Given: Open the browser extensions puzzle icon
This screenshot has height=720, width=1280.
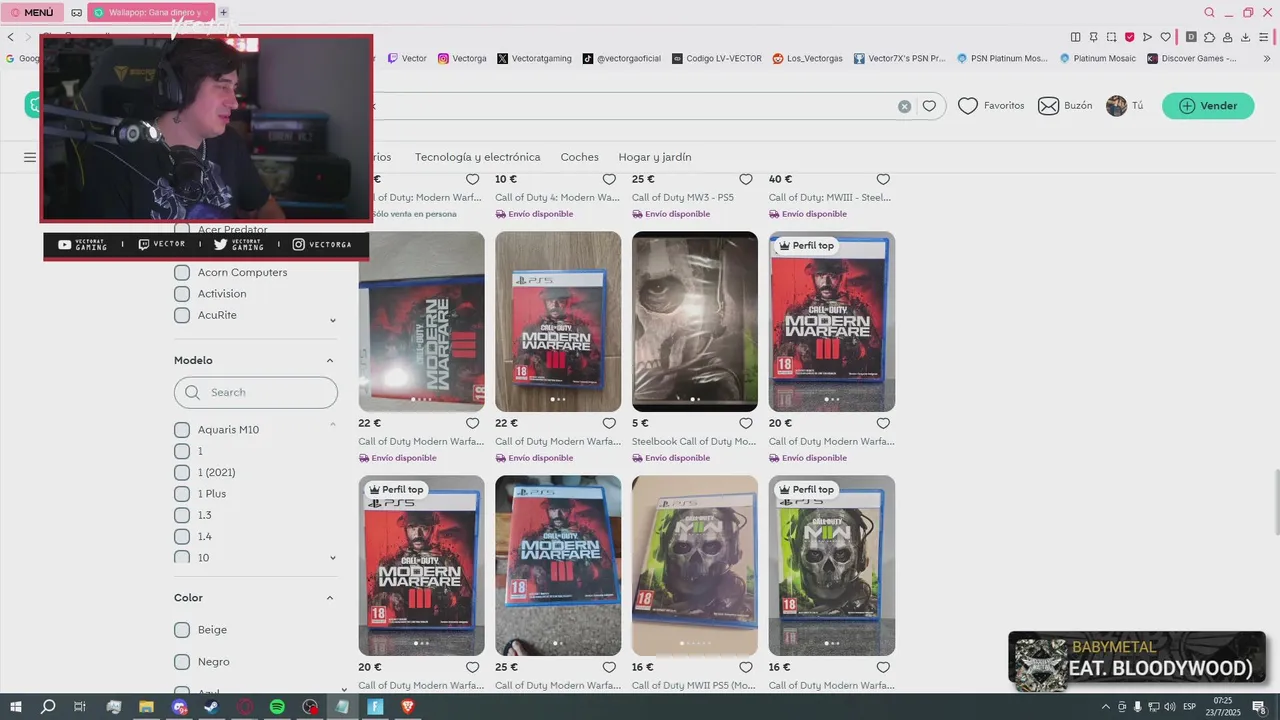Looking at the screenshot, I should pyautogui.click(x=1209, y=37).
